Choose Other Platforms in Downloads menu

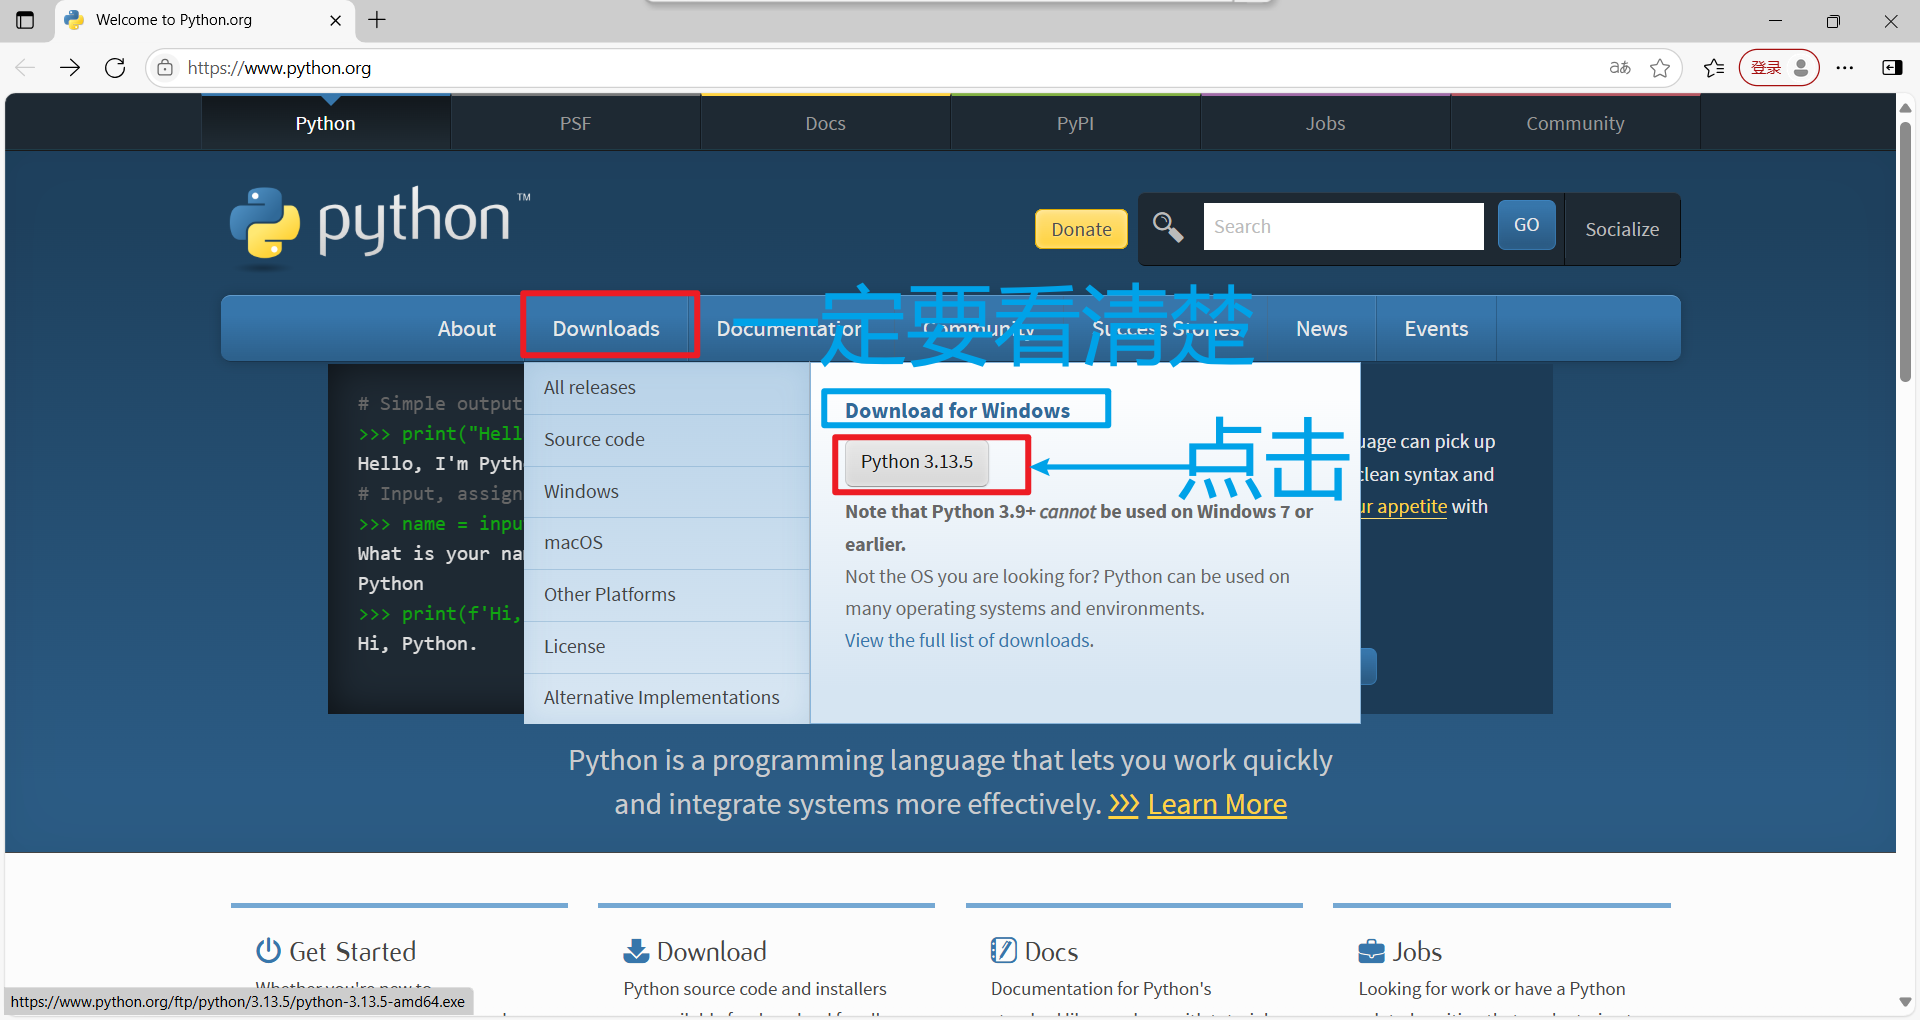[667, 595]
